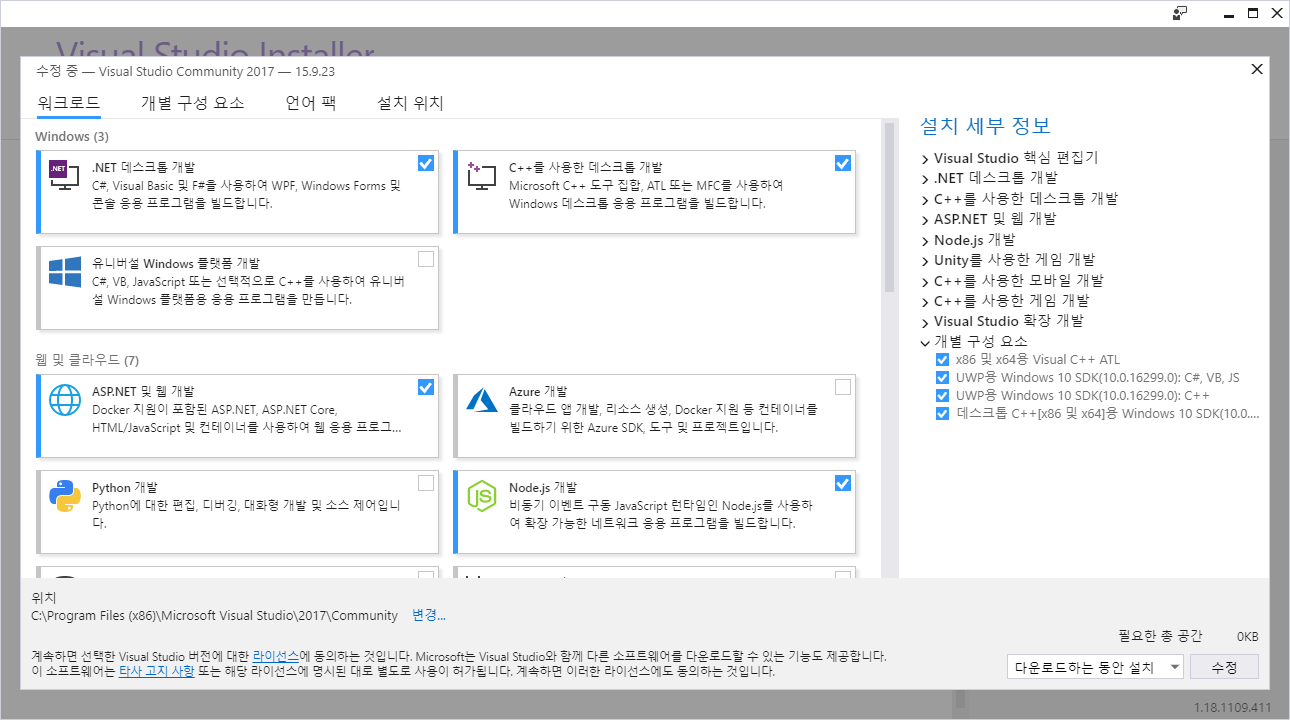Expand ASP.NET 및 웹 개발 details
The image size is (1290, 720).
point(925,219)
